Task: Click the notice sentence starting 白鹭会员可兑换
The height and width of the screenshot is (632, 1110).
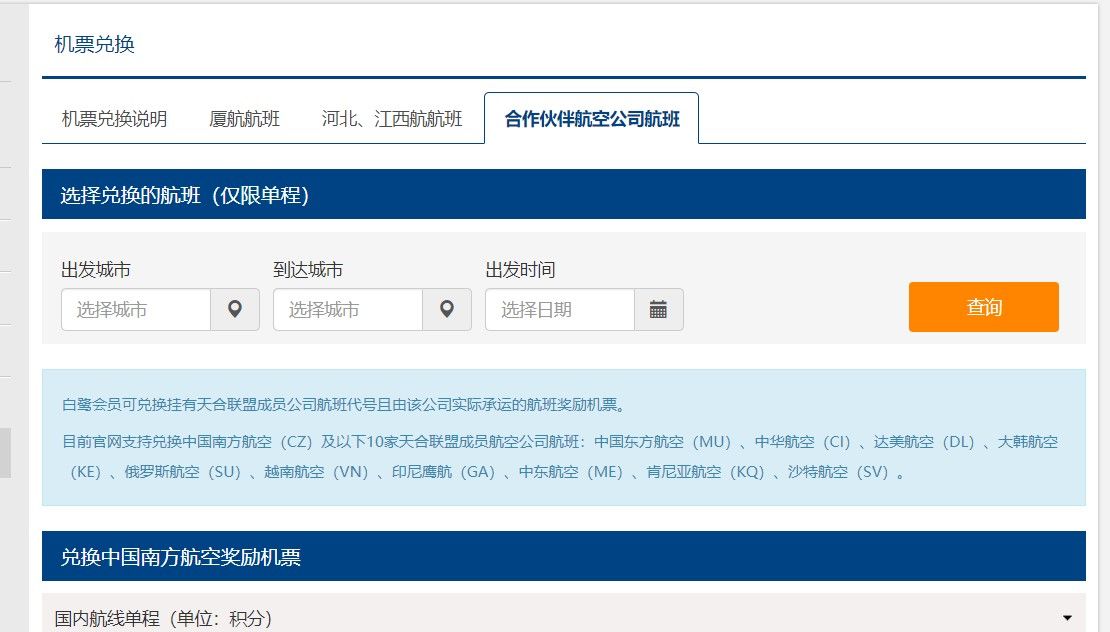Action: click(x=344, y=405)
